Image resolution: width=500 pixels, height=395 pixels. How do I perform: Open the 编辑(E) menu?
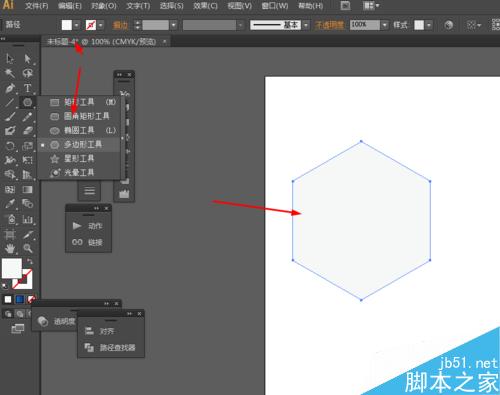[70, 6]
